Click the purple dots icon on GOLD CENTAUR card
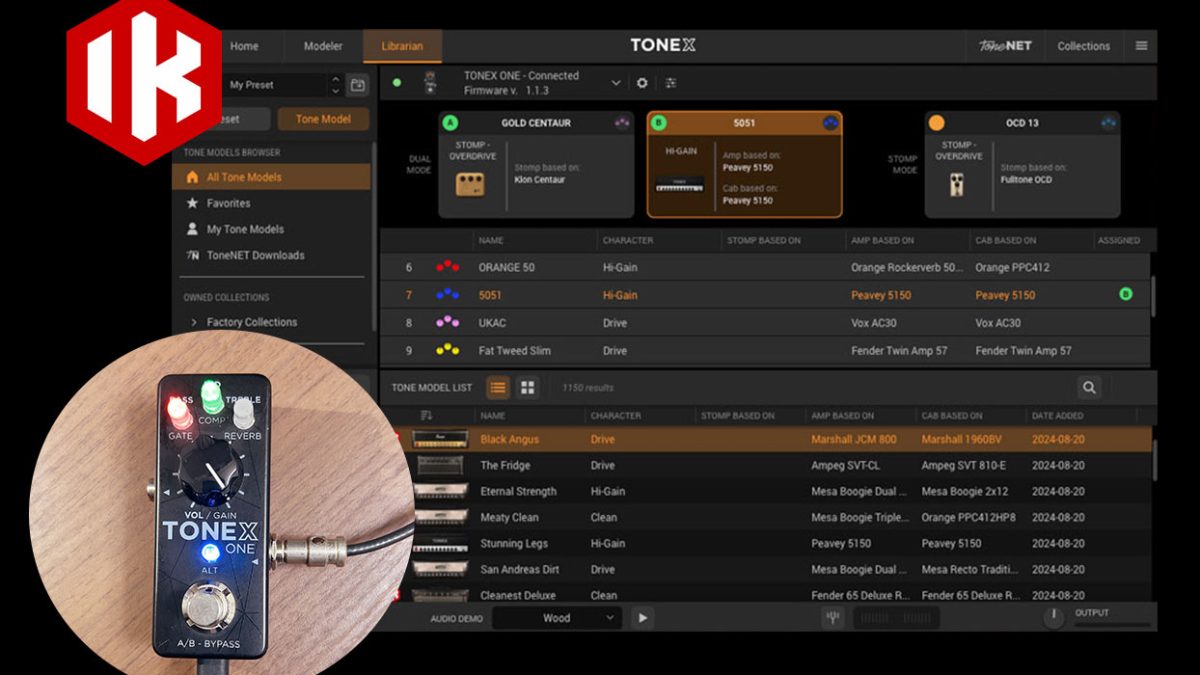The width and height of the screenshot is (1200, 675). (622, 123)
